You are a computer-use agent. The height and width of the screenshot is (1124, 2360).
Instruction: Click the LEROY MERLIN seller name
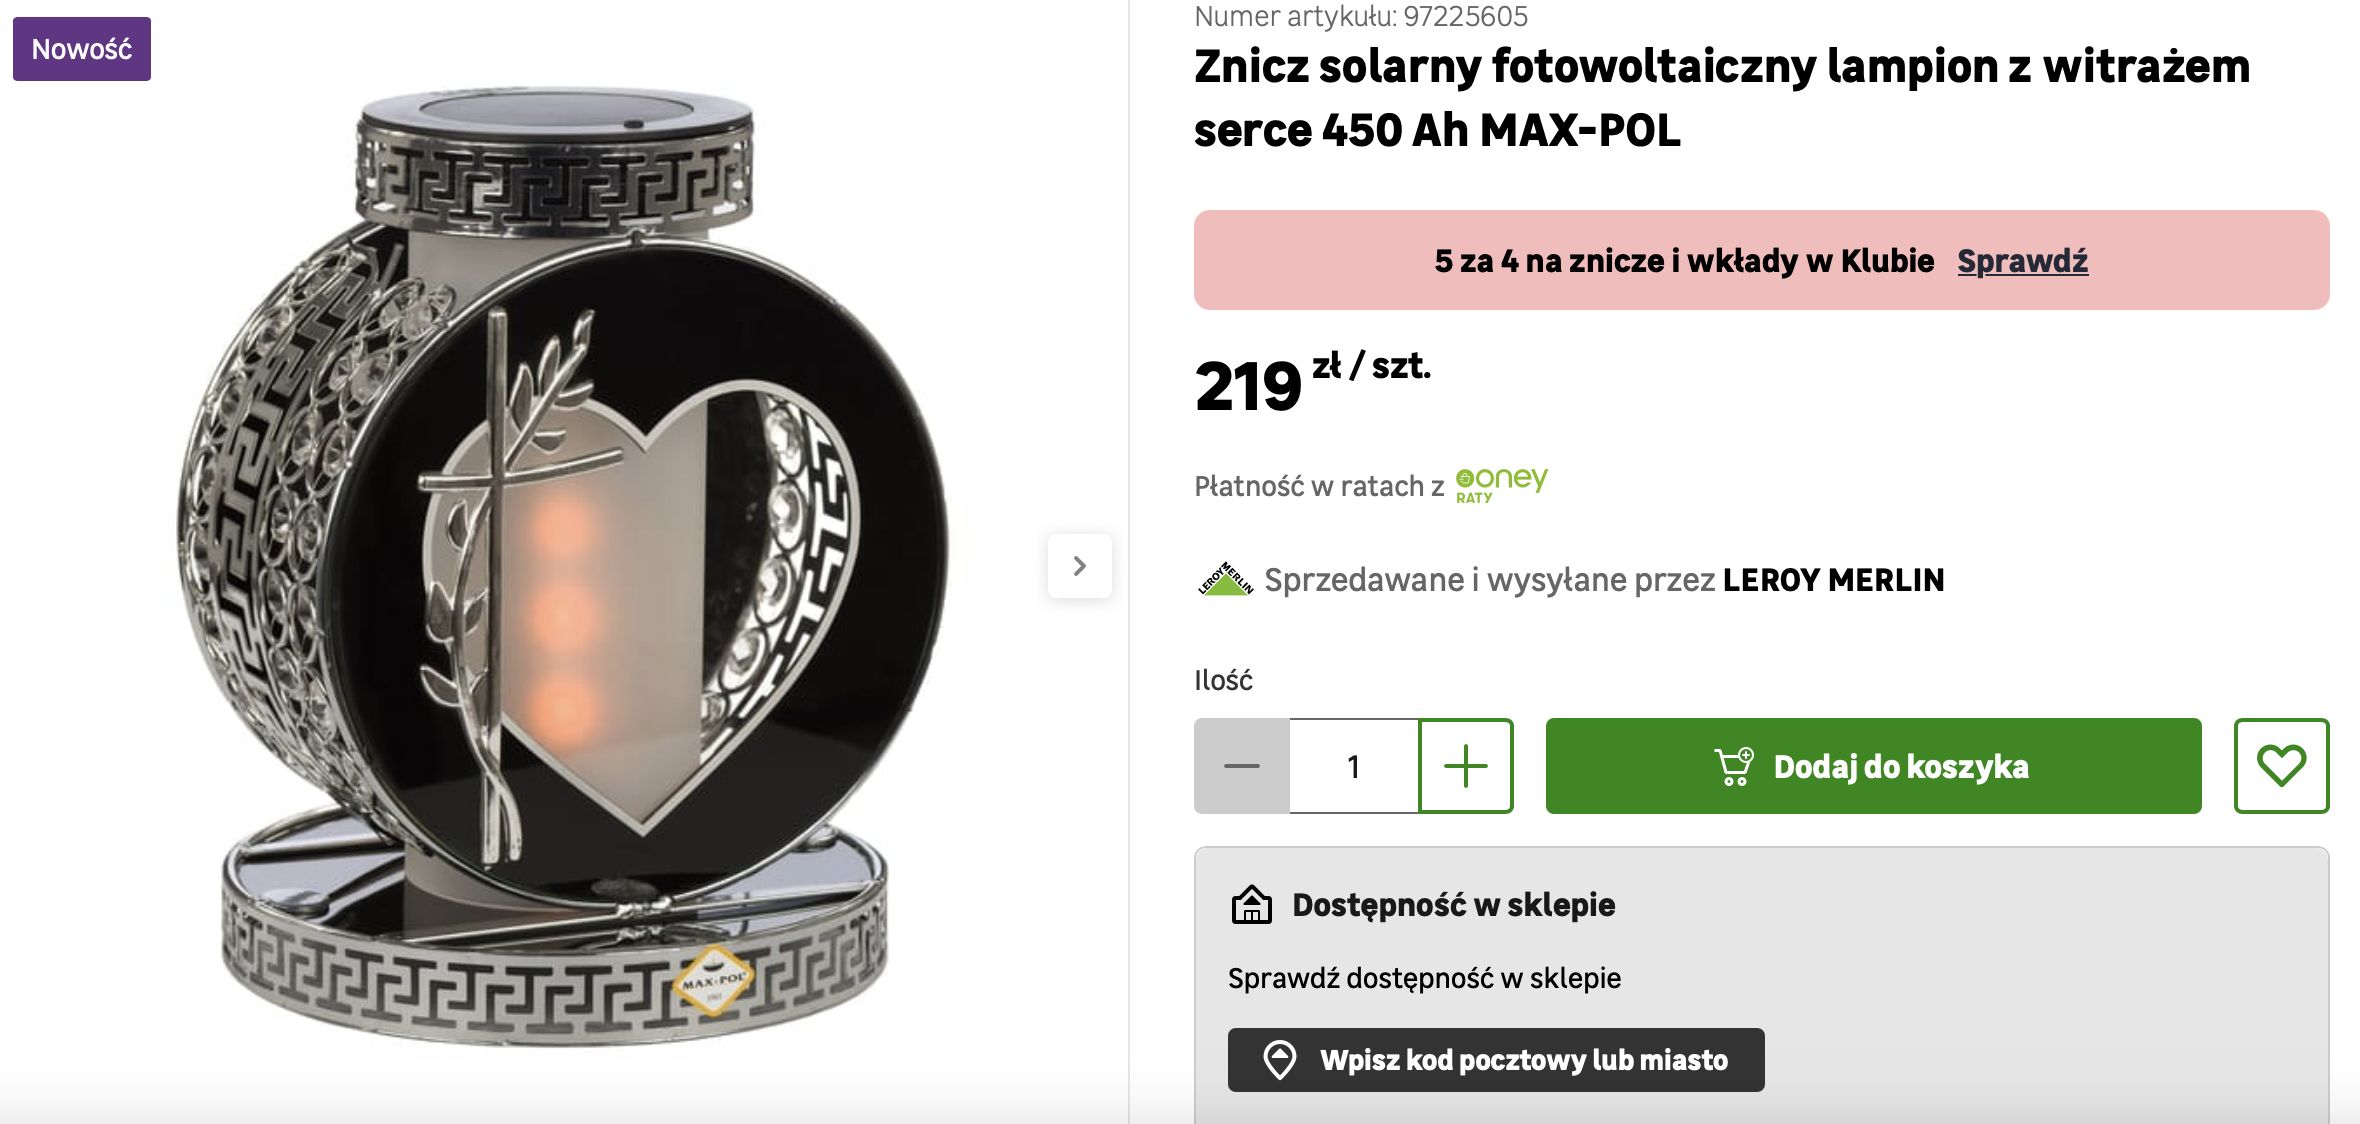[x=1833, y=580]
